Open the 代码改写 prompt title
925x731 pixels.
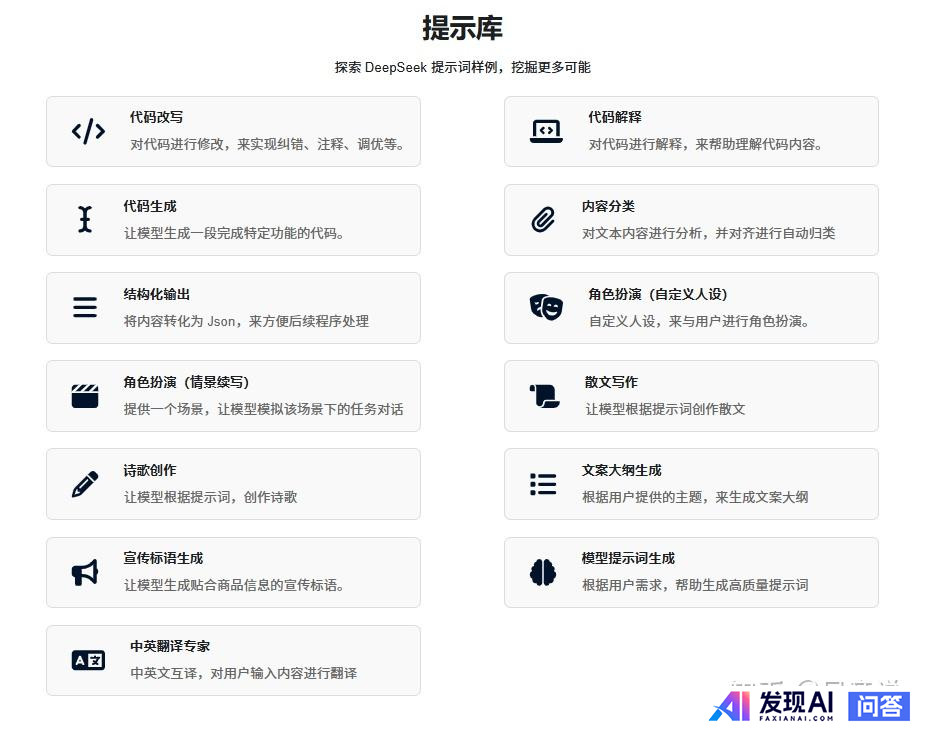pos(156,117)
